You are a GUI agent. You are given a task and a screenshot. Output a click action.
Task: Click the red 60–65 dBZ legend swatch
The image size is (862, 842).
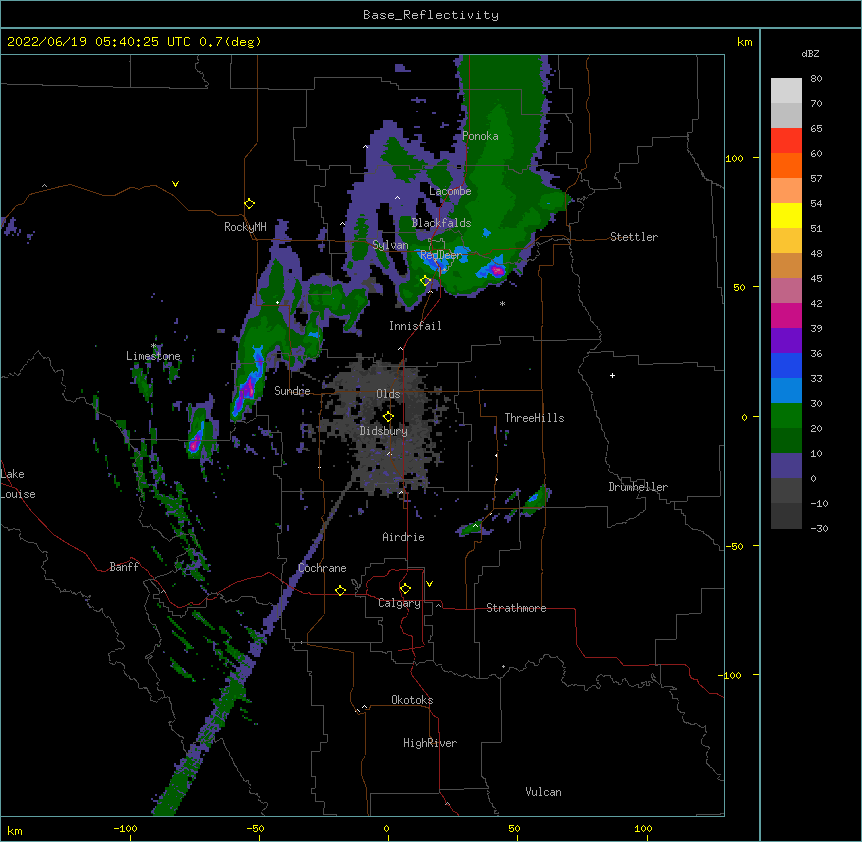pos(786,141)
